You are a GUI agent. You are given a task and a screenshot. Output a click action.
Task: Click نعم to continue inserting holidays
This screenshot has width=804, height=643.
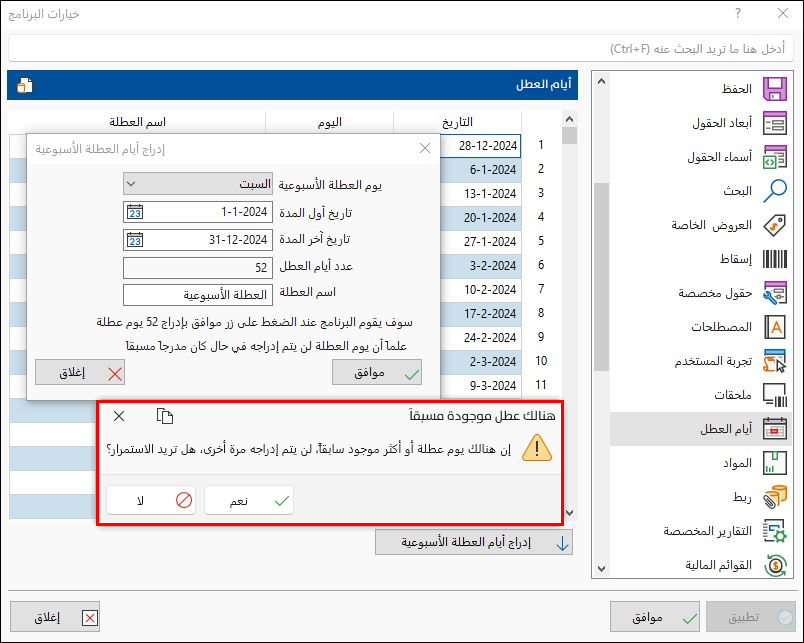249,500
